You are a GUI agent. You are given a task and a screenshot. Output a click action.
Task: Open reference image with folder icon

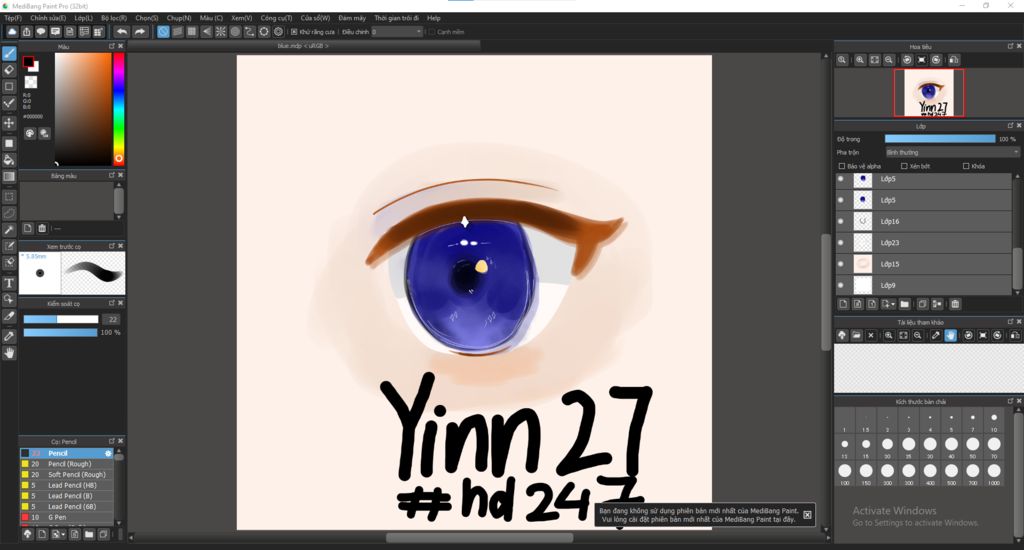coord(856,335)
